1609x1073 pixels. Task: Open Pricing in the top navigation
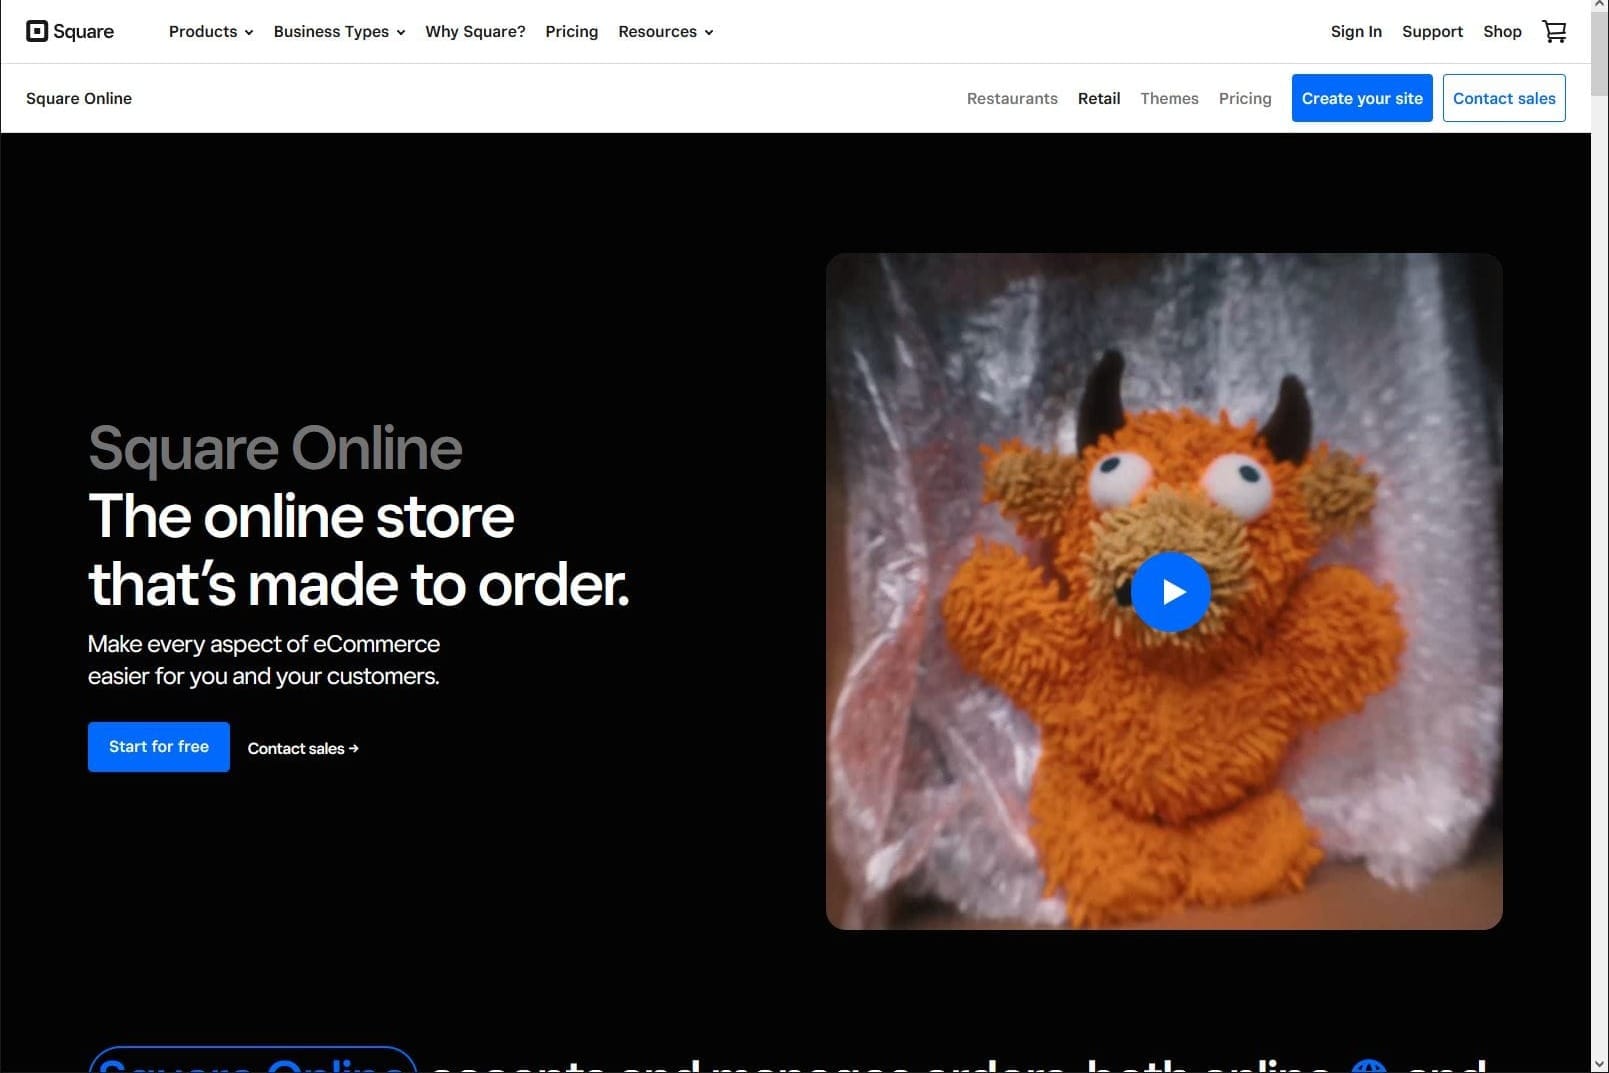571,32
